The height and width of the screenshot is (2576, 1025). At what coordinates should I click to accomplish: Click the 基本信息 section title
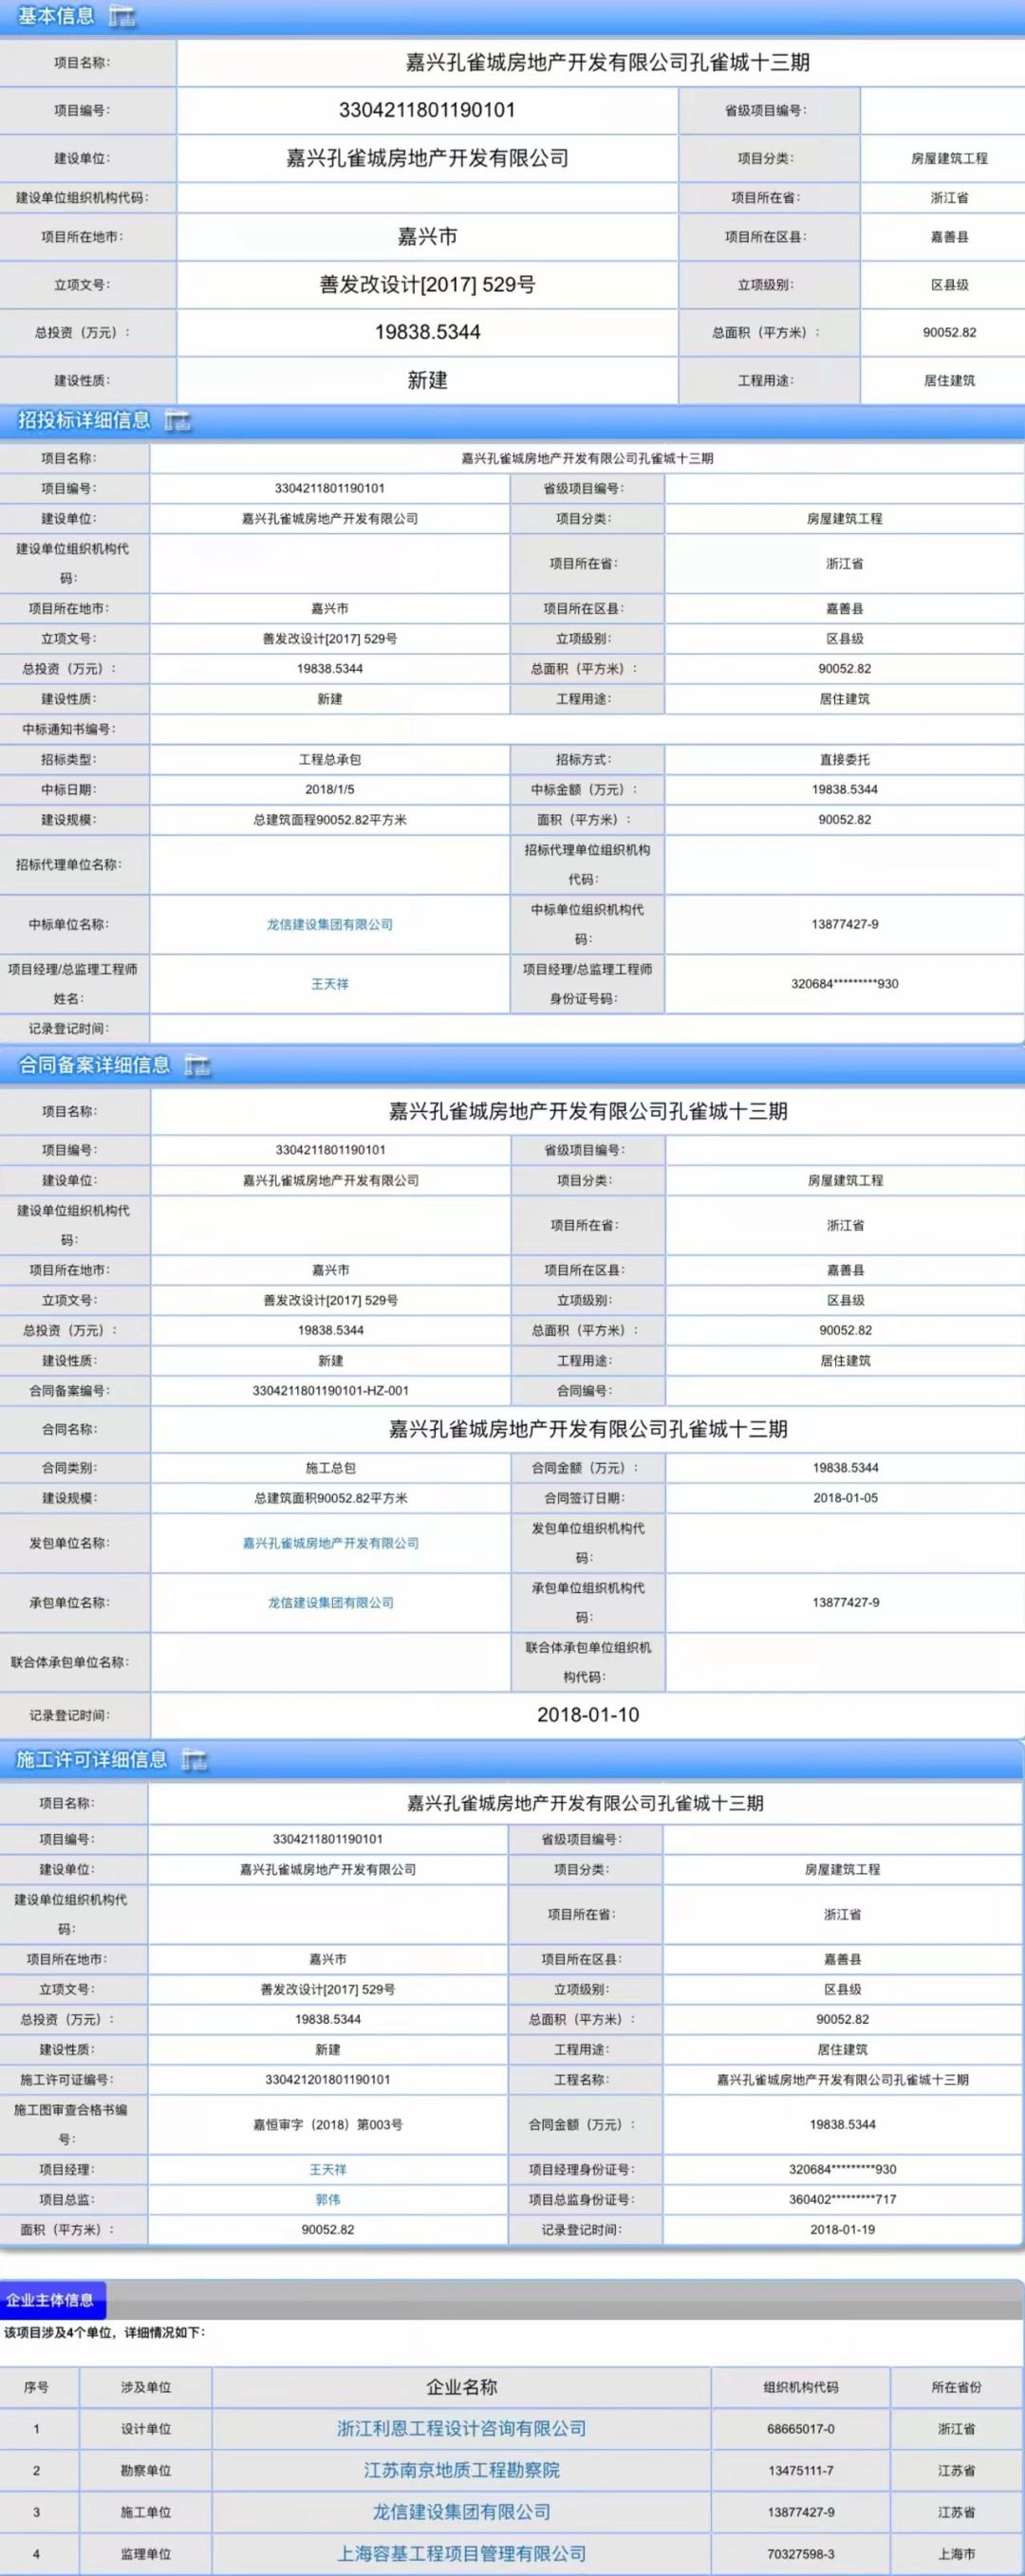click(55, 16)
